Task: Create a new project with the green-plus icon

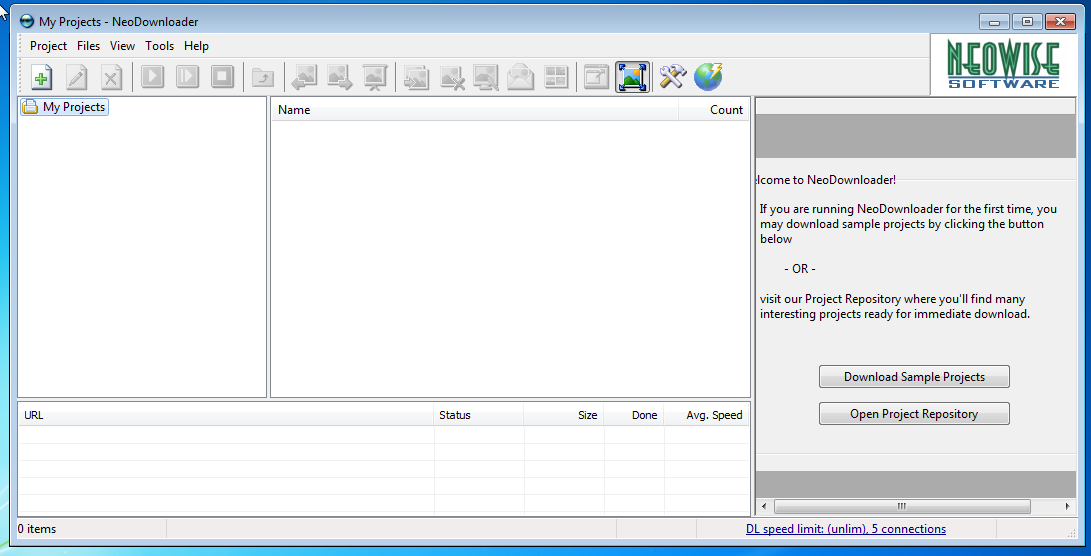Action: click(x=42, y=77)
